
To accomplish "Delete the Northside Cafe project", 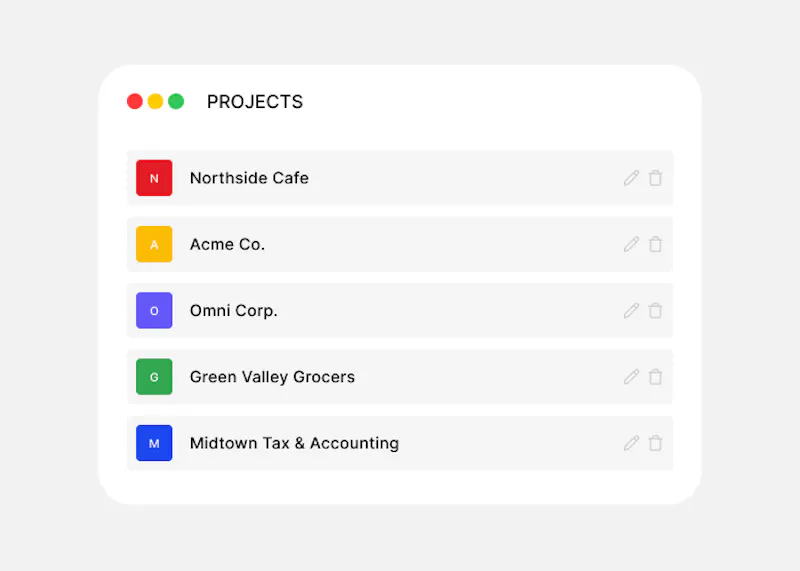I will point(656,178).
